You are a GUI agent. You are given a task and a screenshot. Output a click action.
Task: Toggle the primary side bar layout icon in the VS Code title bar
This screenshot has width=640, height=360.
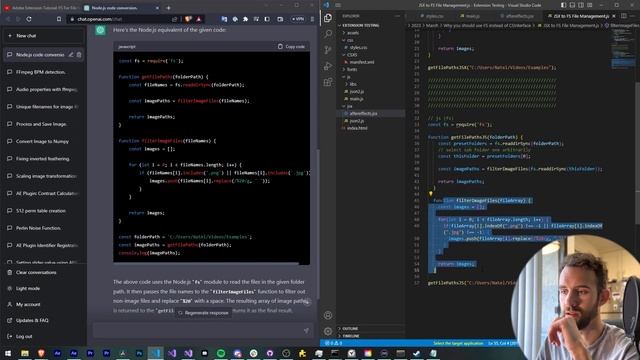[563, 5]
